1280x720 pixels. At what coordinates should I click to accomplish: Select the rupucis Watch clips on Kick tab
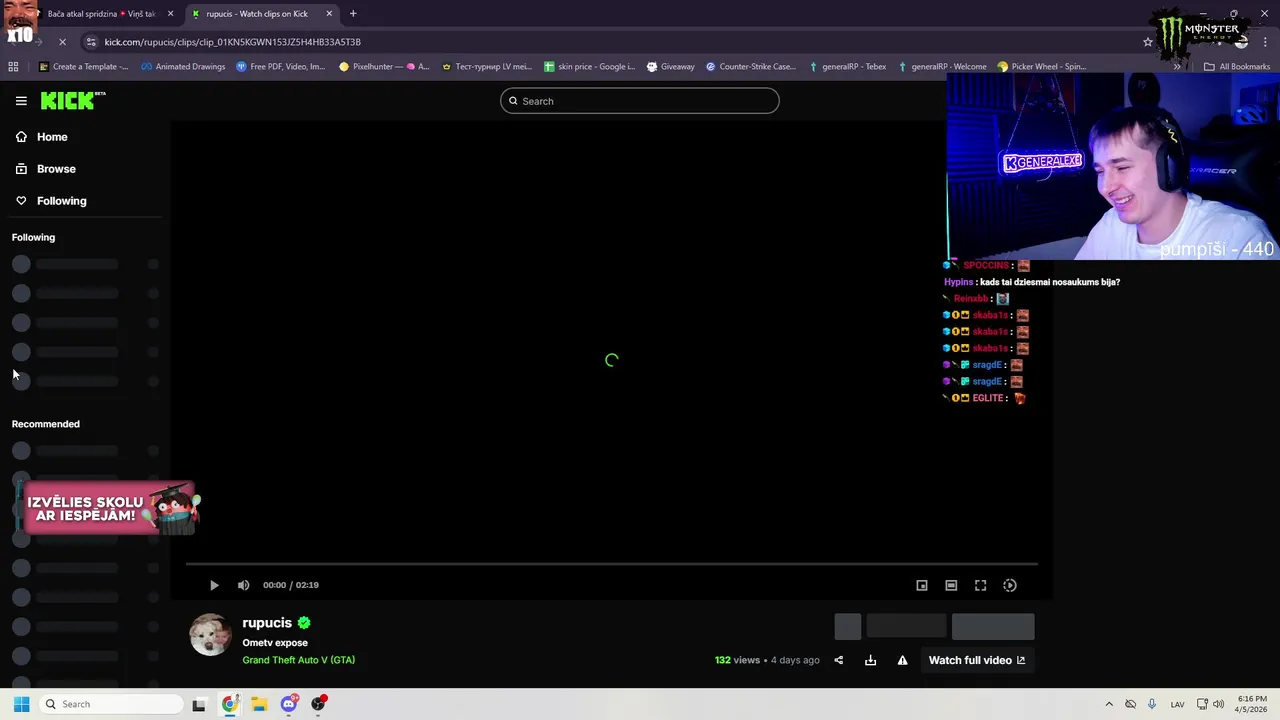pyautogui.click(x=257, y=14)
